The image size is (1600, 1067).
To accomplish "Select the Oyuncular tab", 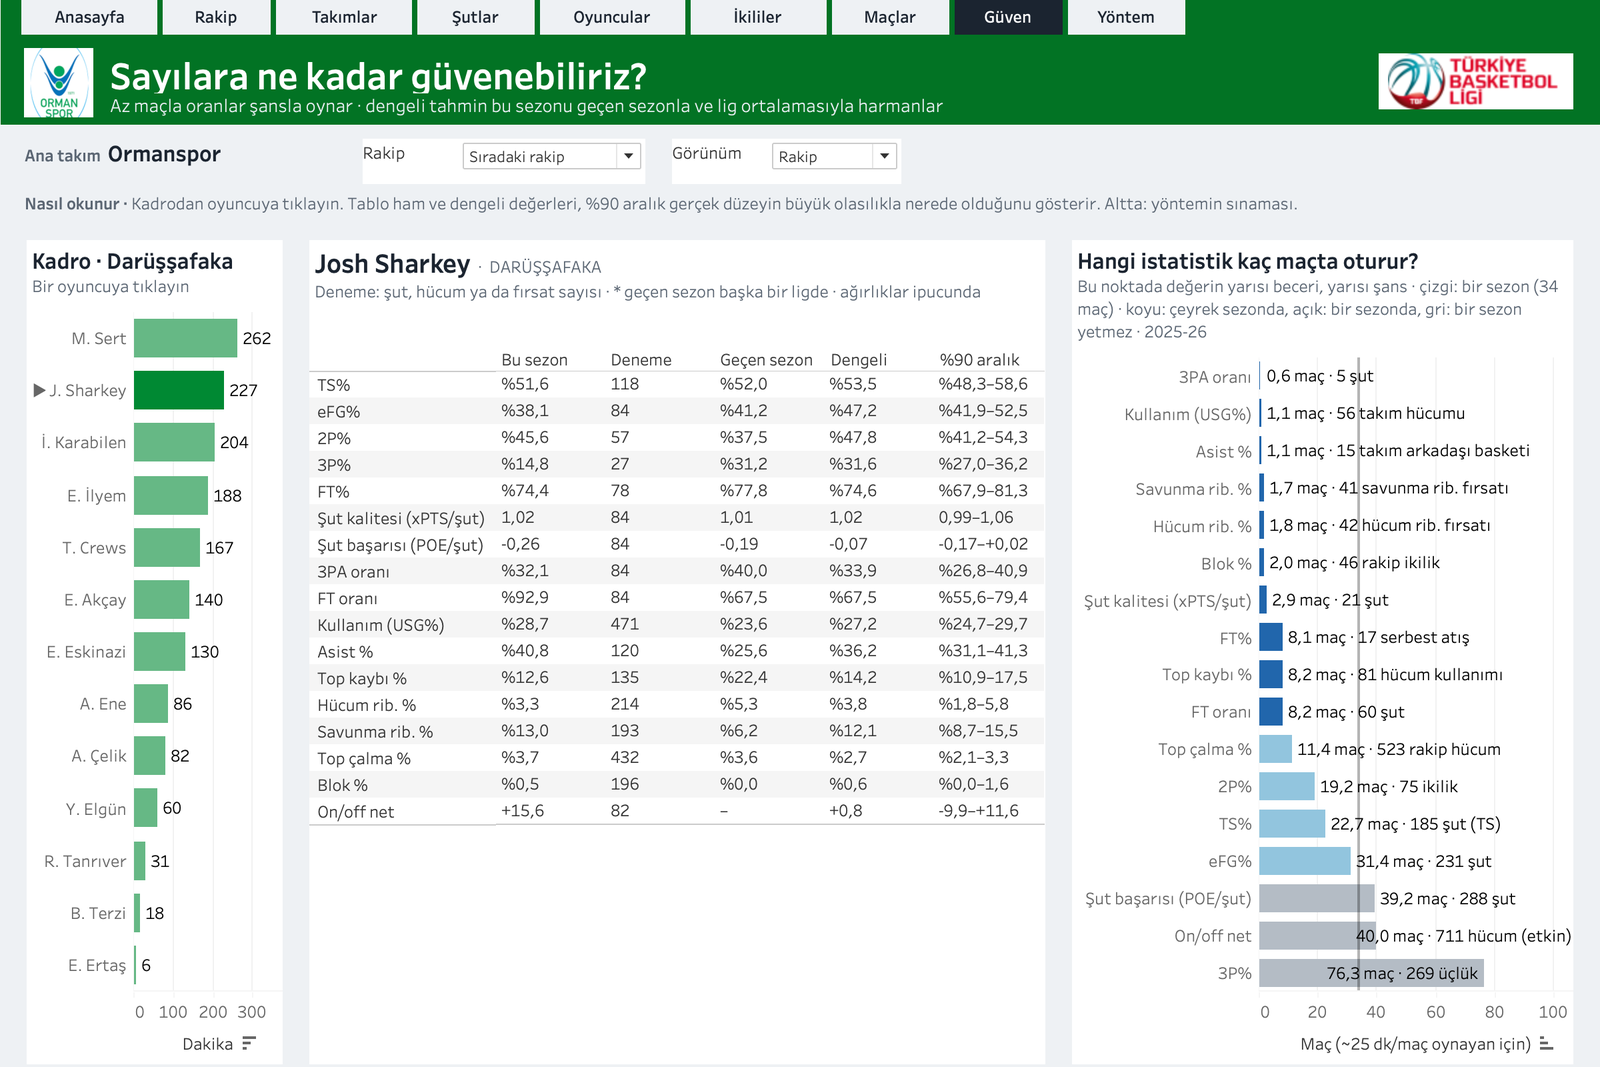I will click(x=612, y=17).
